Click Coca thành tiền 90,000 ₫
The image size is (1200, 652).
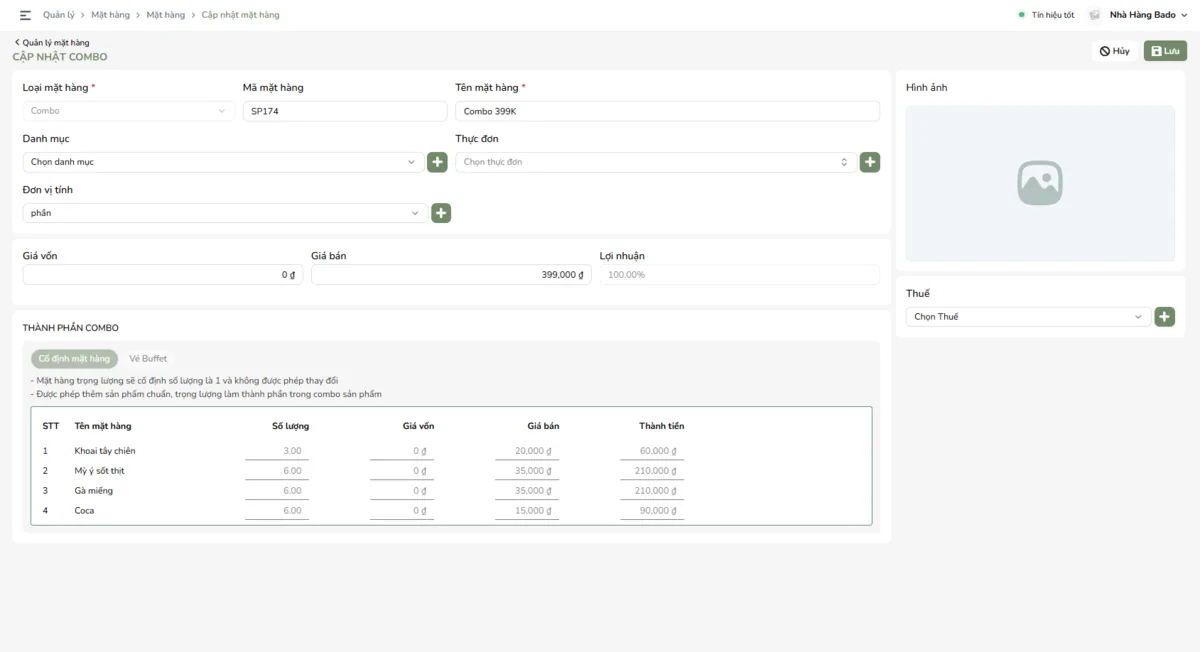652,511
